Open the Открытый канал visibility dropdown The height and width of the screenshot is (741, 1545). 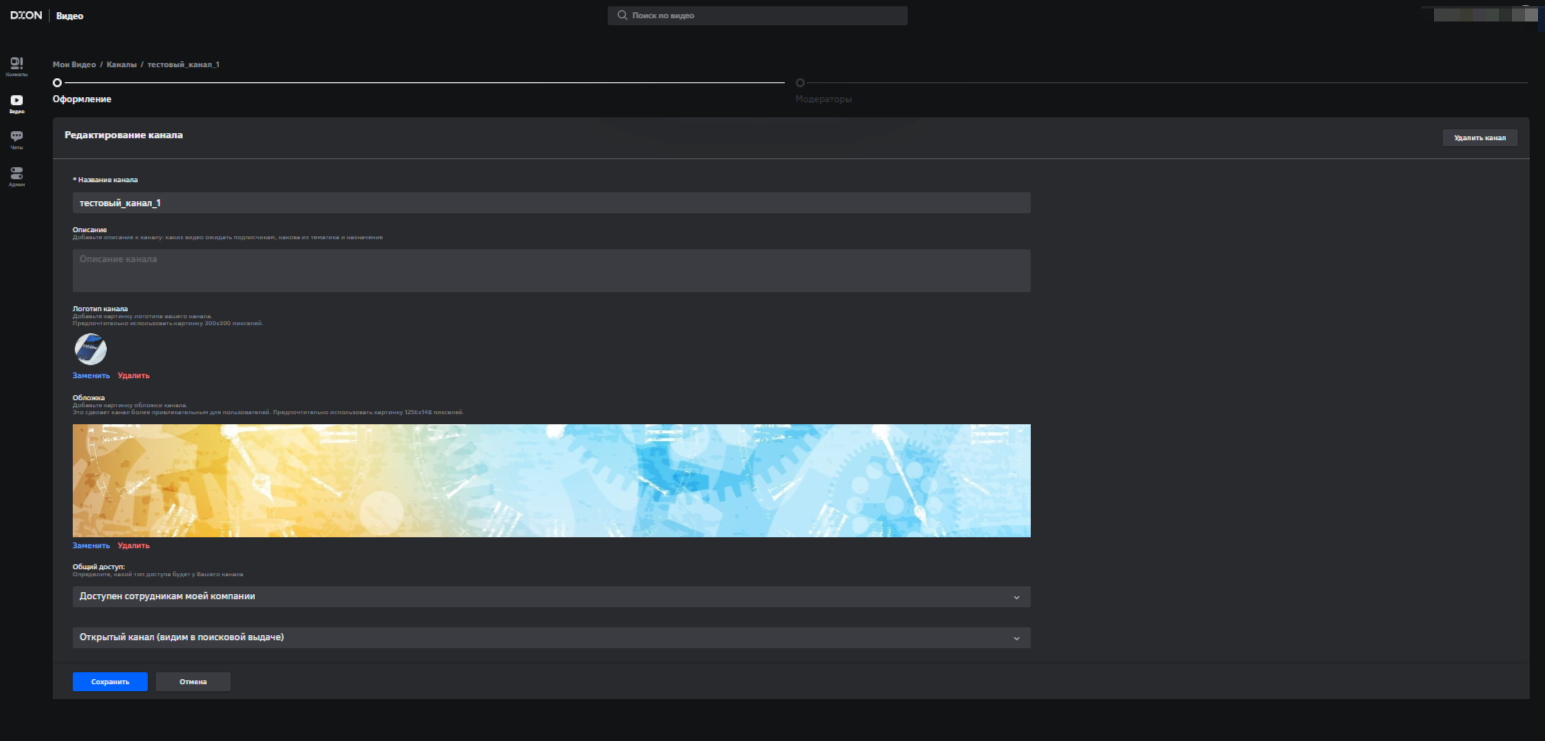[x=551, y=638]
